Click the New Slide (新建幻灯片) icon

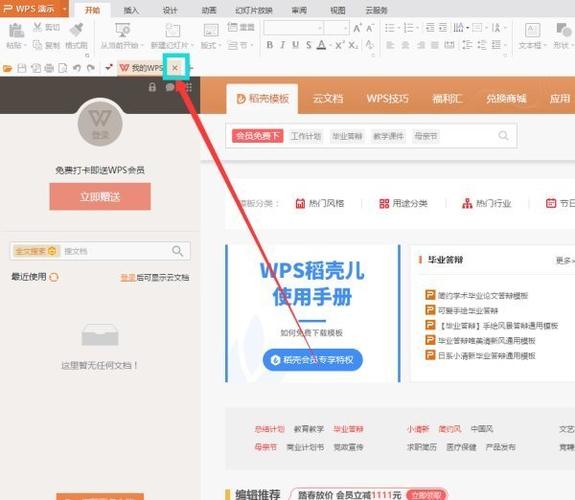click(172, 30)
